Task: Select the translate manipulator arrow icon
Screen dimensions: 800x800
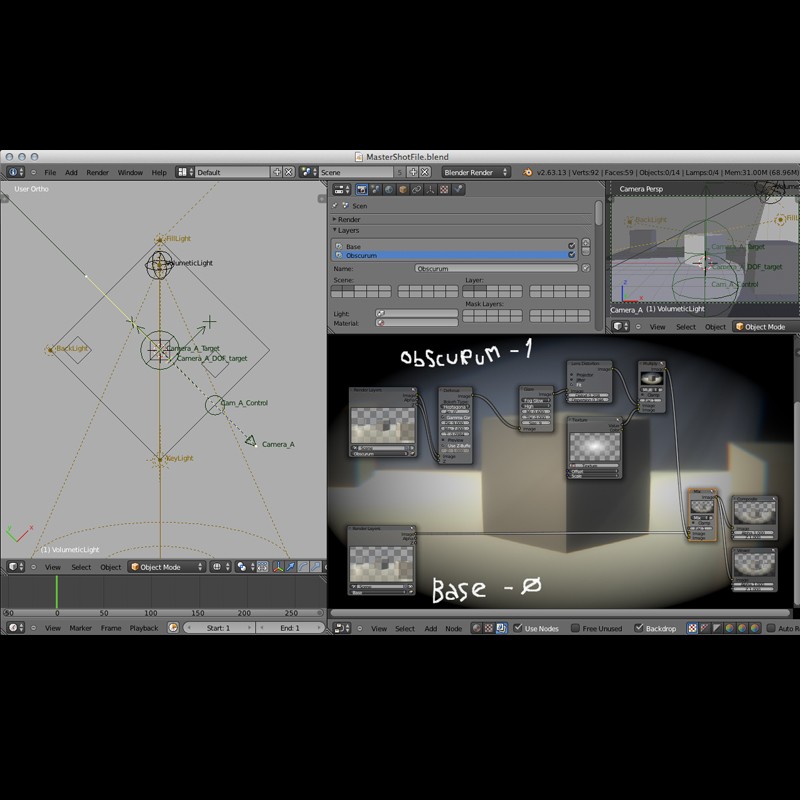Action: [289, 567]
